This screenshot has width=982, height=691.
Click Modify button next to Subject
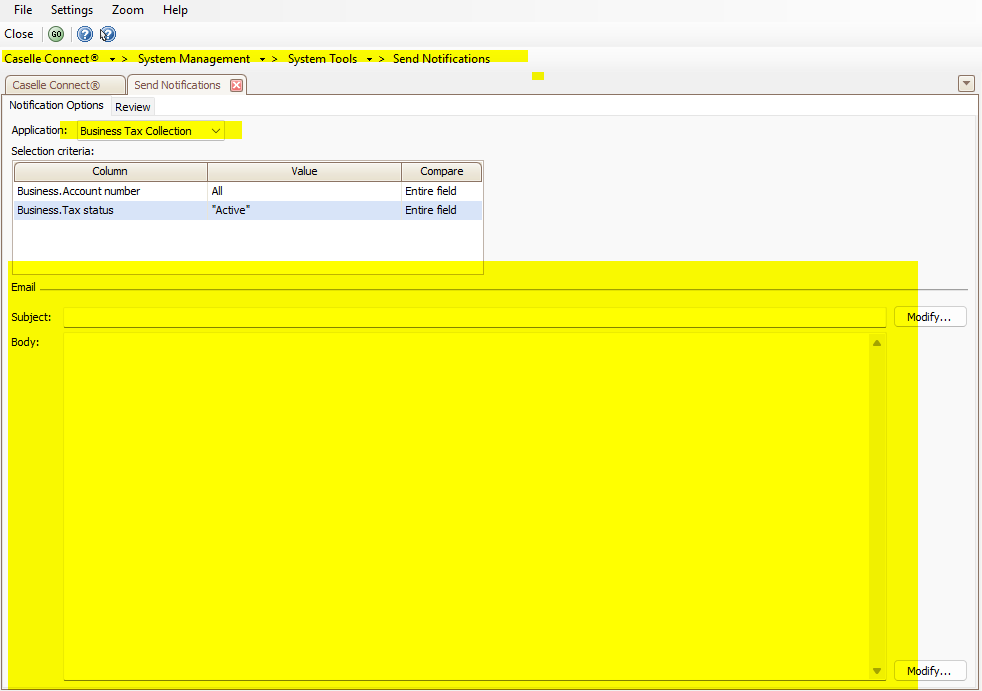pos(930,317)
